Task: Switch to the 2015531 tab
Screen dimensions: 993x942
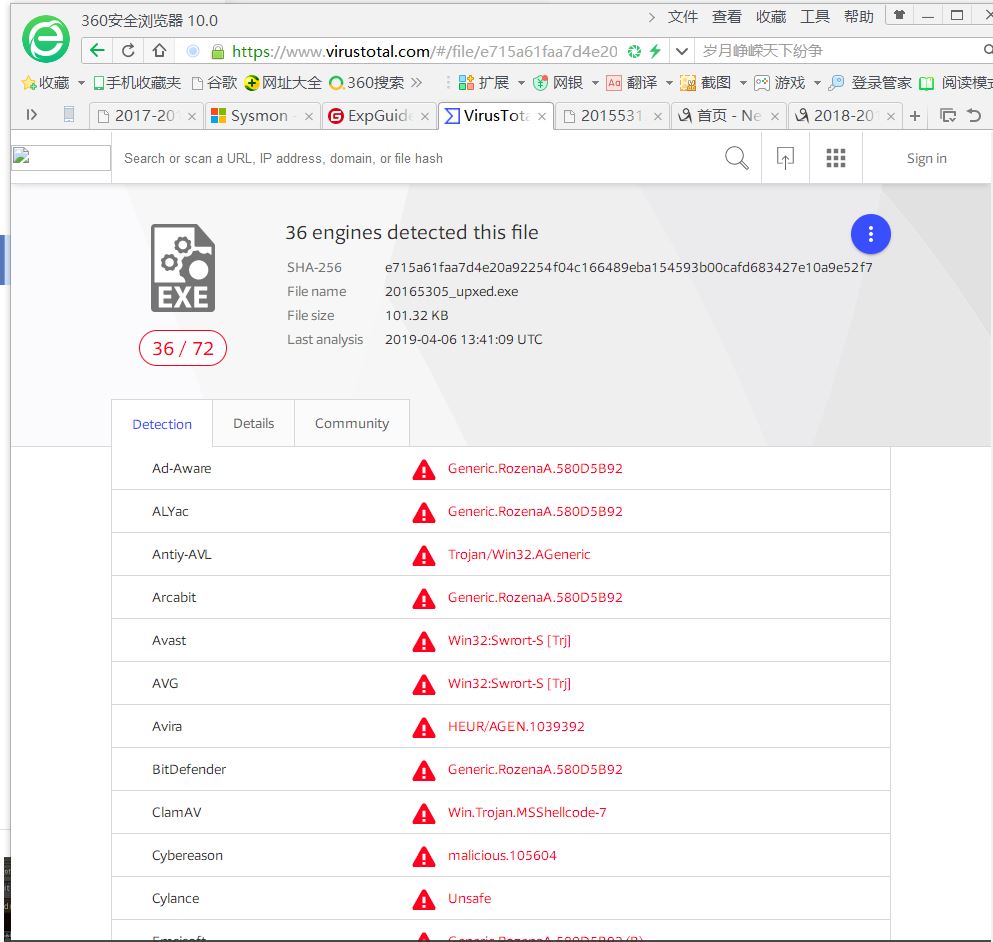Action: [x=612, y=116]
